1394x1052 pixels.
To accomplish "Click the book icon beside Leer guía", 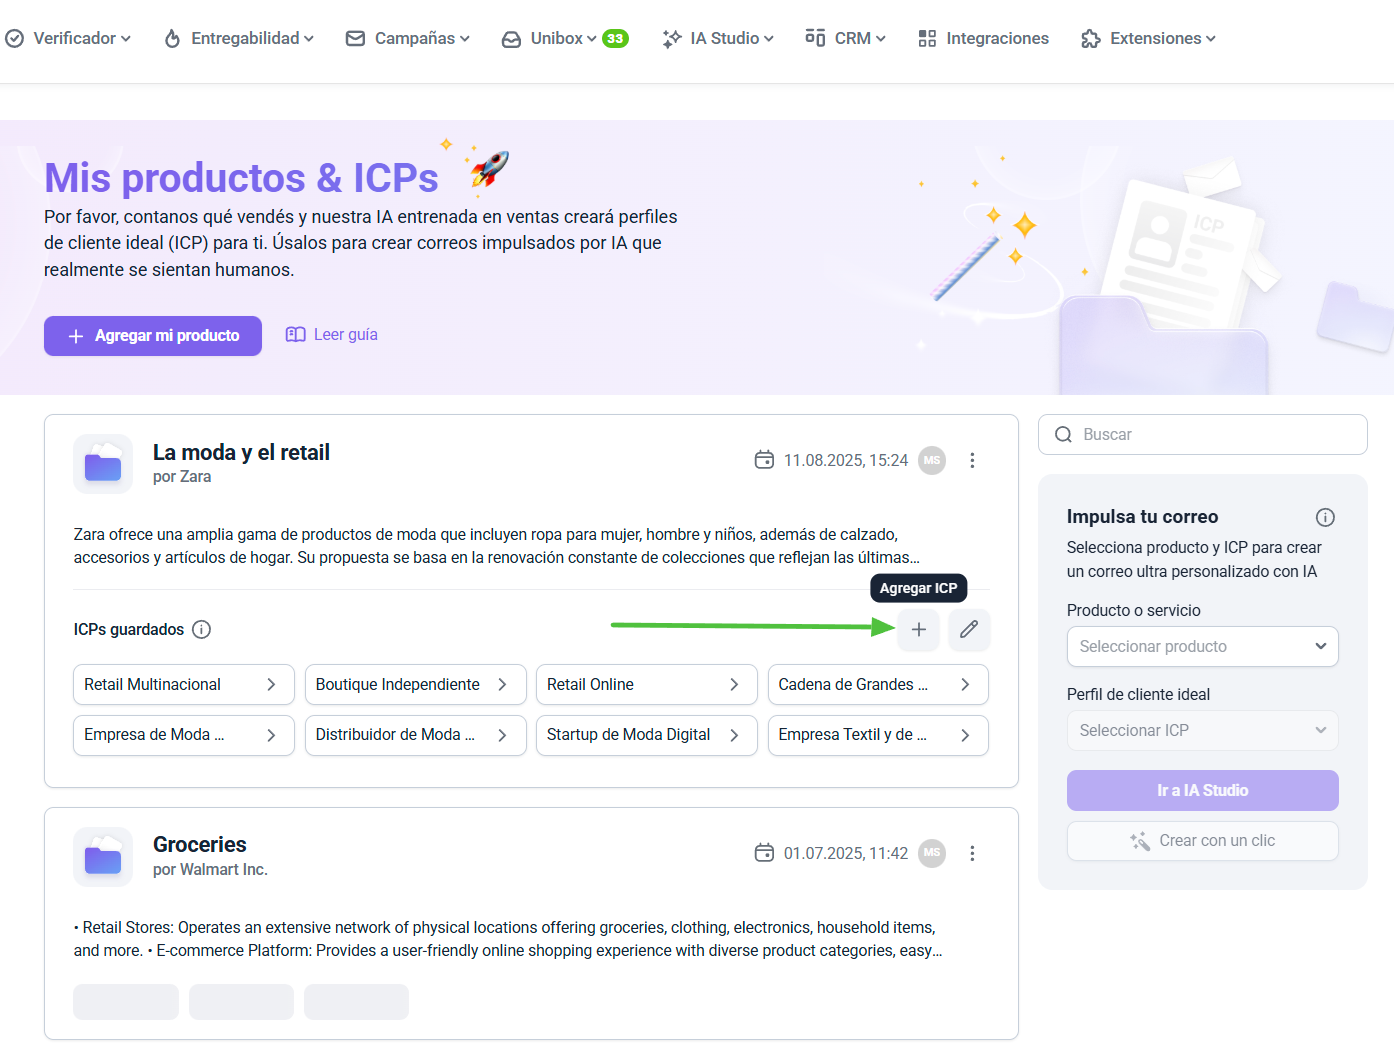I will (x=295, y=335).
